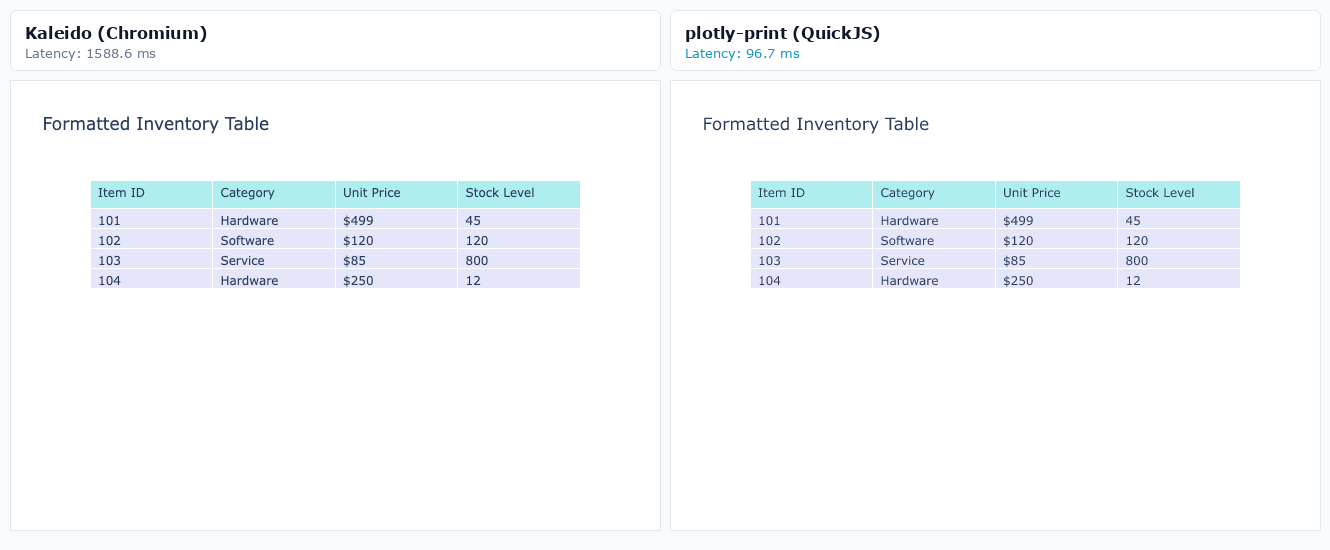Click stock level 12 in Kaleido table

(519, 279)
